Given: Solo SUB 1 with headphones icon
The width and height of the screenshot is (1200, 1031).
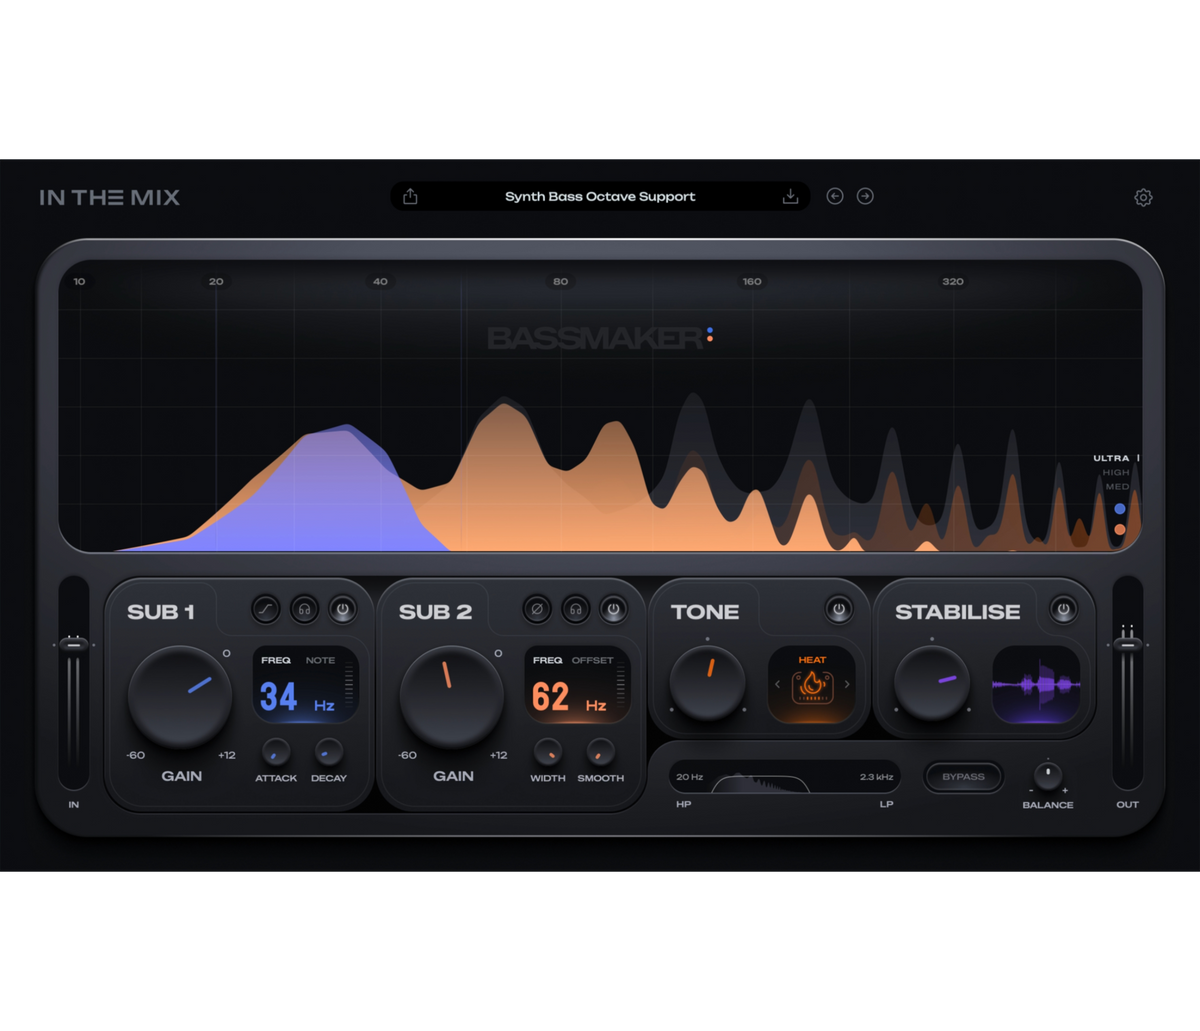Looking at the screenshot, I should tap(304, 608).
